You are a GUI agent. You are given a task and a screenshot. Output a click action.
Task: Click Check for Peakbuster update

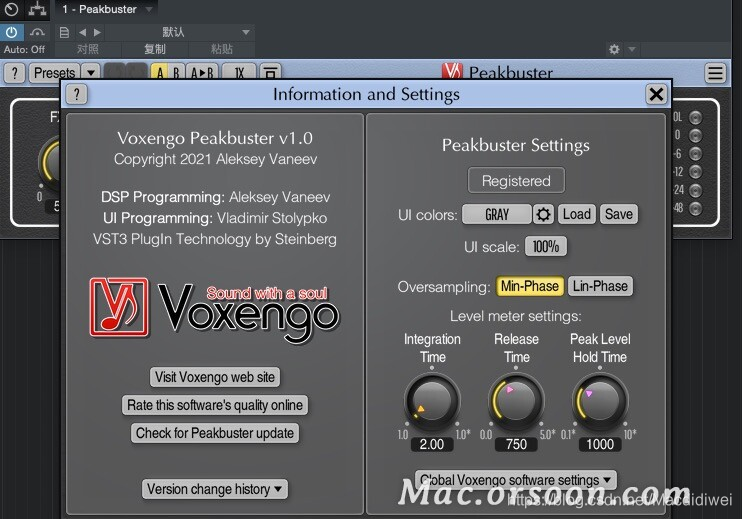pos(215,433)
